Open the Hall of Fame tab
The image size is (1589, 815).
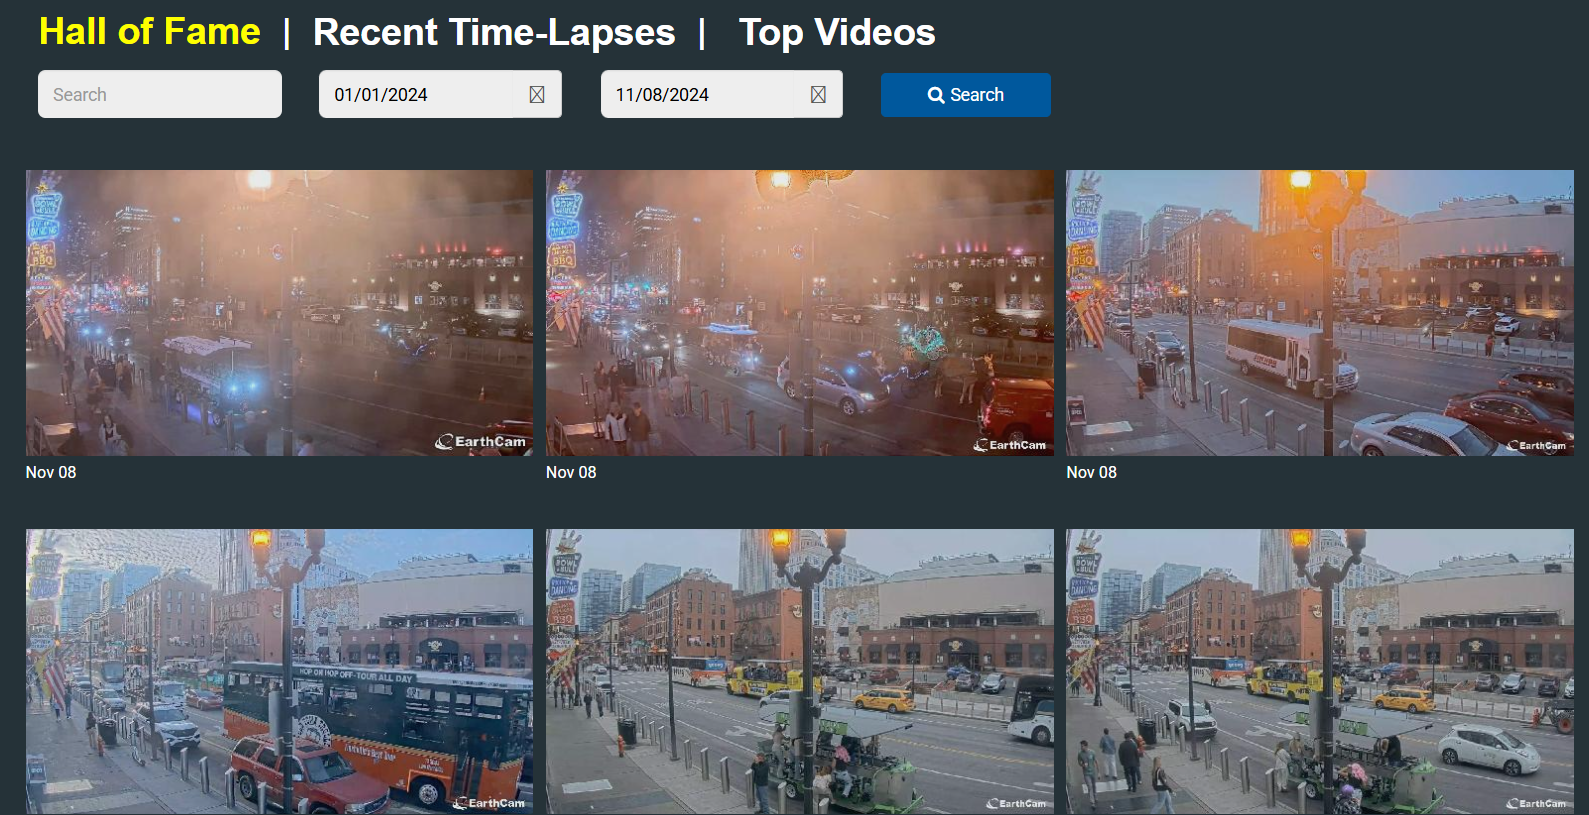[x=150, y=32]
